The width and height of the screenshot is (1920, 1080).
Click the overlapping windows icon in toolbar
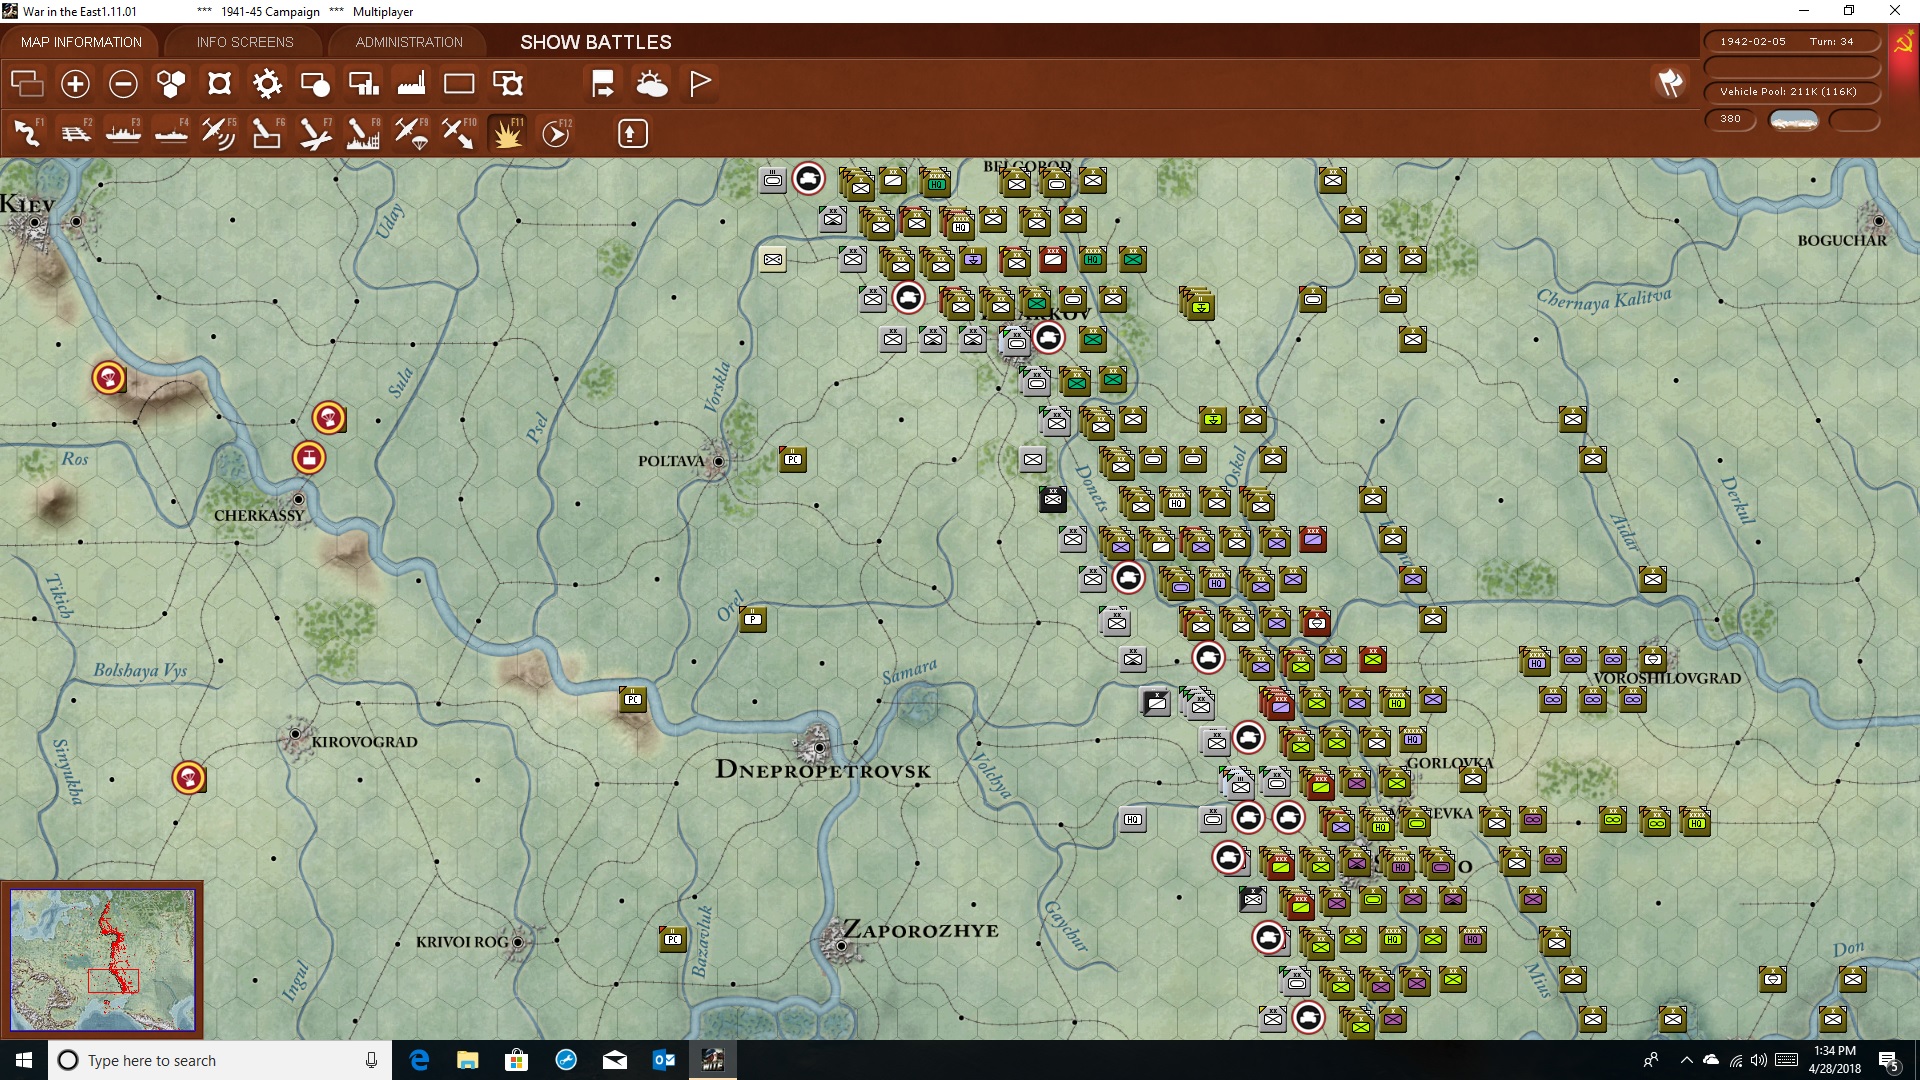[x=27, y=84]
